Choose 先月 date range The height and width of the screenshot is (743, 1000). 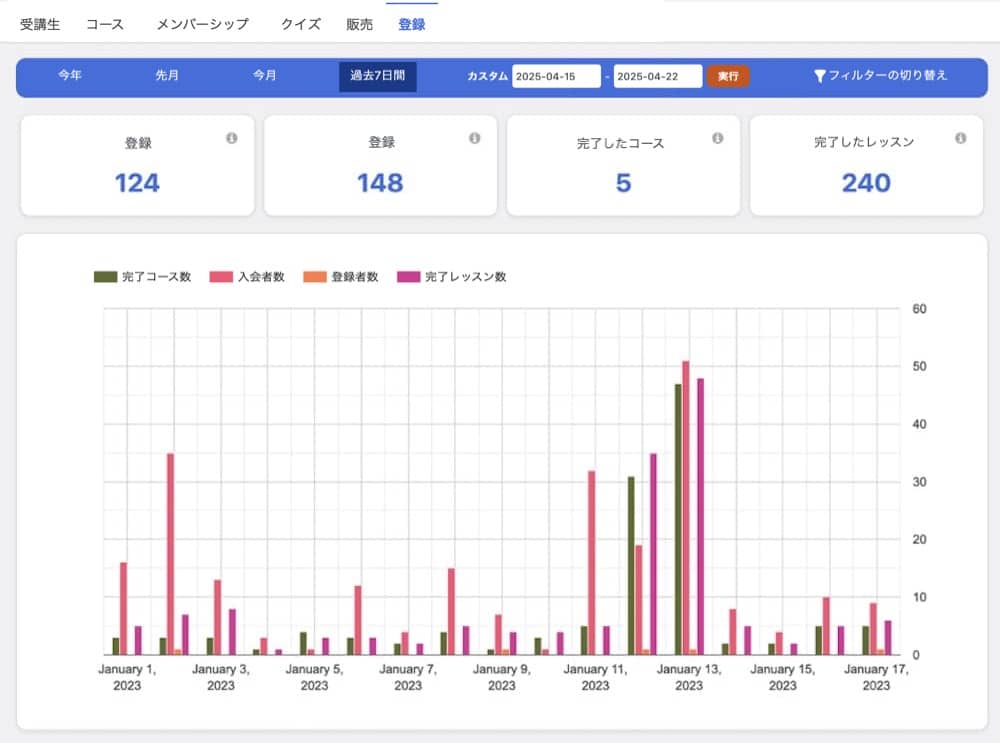click(167, 76)
